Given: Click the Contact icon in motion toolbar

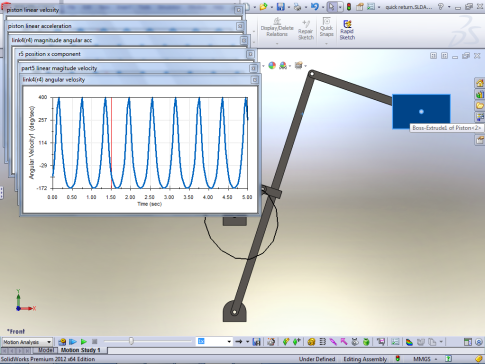Looking at the screenshot, I should (x=355, y=342).
